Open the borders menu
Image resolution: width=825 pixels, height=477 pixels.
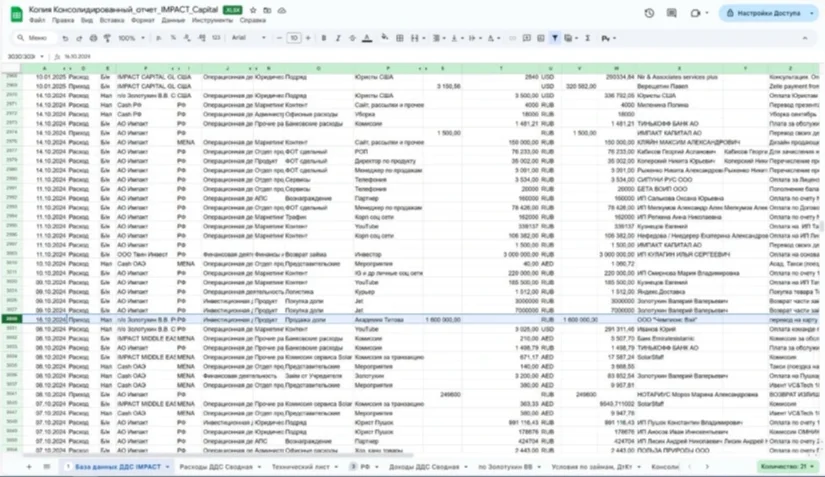coord(399,38)
